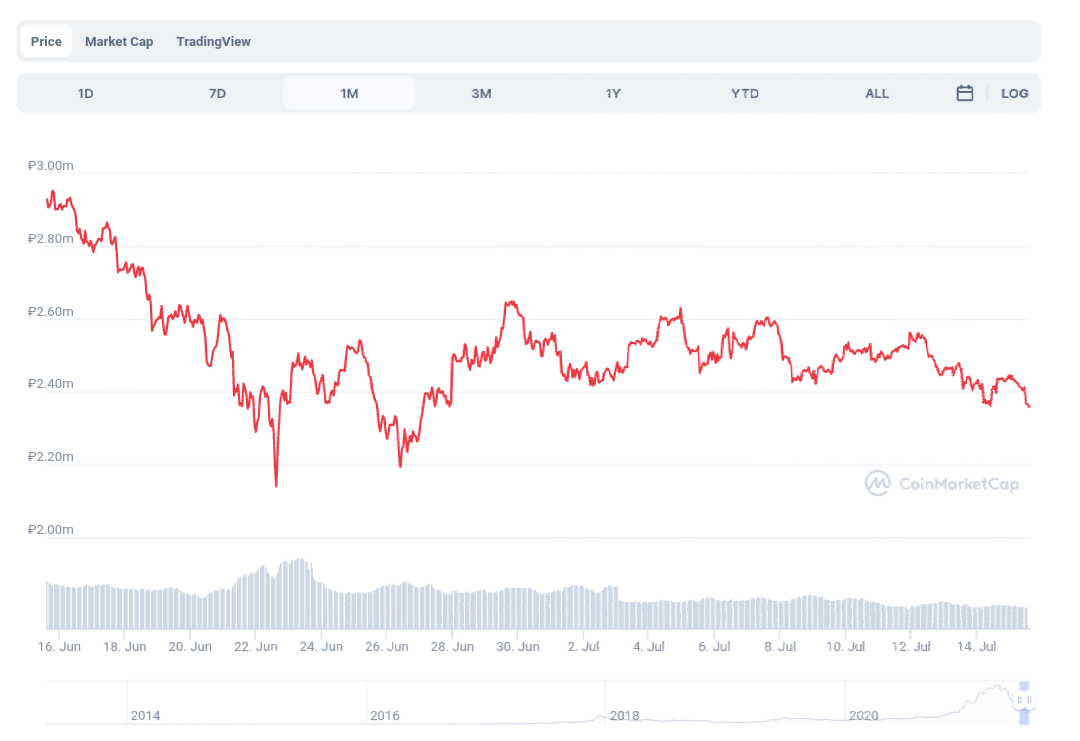Image resolution: width=1080 pixels, height=741 pixels.
Task: Click the 2016 area in the overview timeline
Action: pyautogui.click(x=385, y=715)
